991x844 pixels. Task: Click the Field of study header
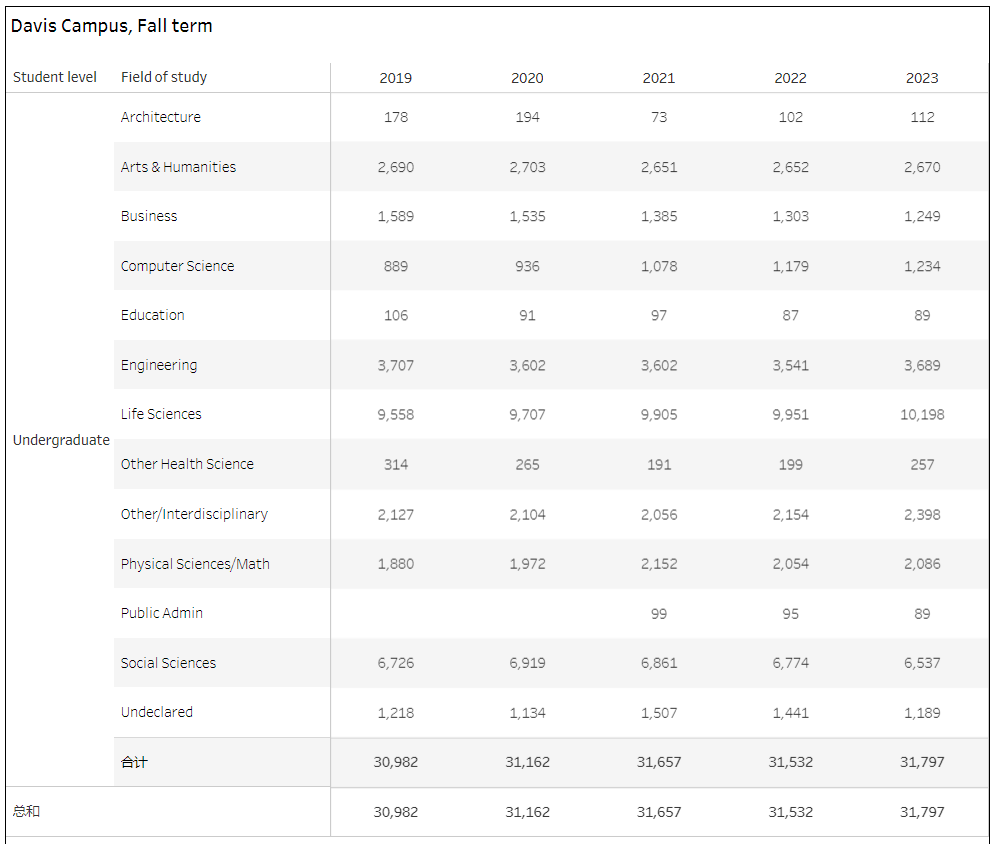point(164,77)
